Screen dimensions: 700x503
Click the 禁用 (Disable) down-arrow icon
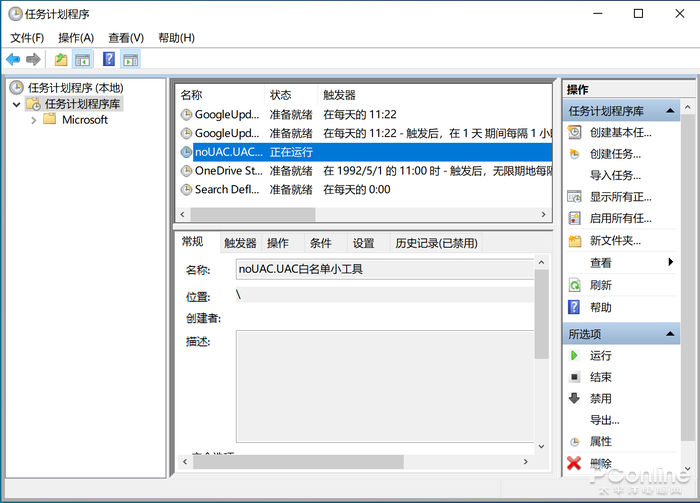point(574,398)
